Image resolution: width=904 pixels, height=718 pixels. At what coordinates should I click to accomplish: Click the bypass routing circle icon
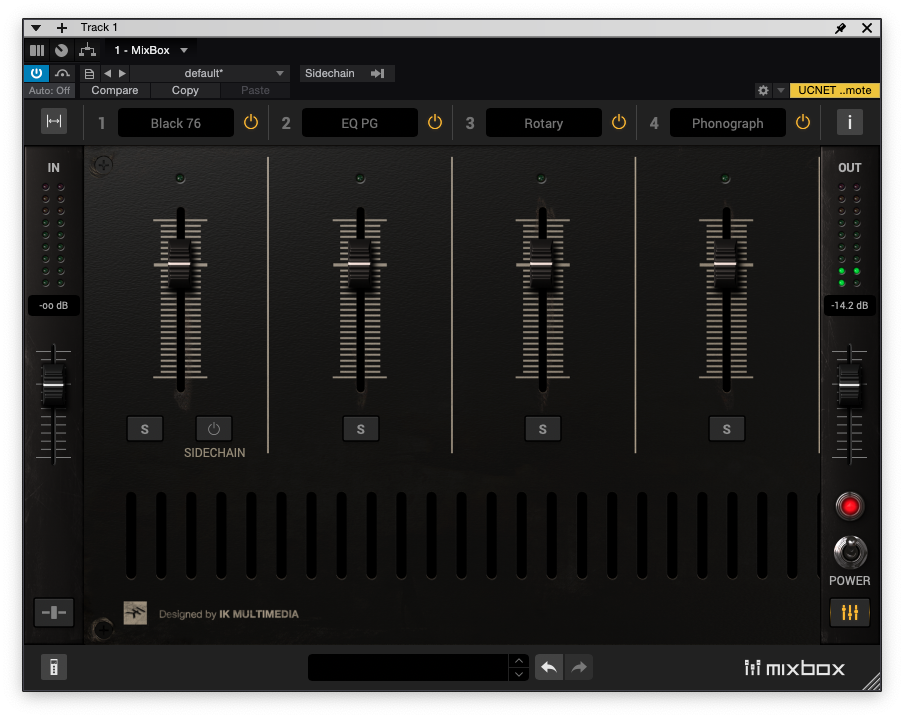point(61,51)
